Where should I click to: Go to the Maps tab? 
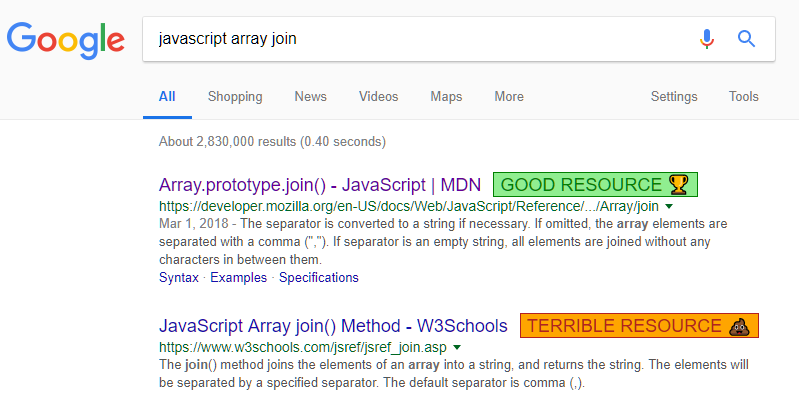point(446,97)
